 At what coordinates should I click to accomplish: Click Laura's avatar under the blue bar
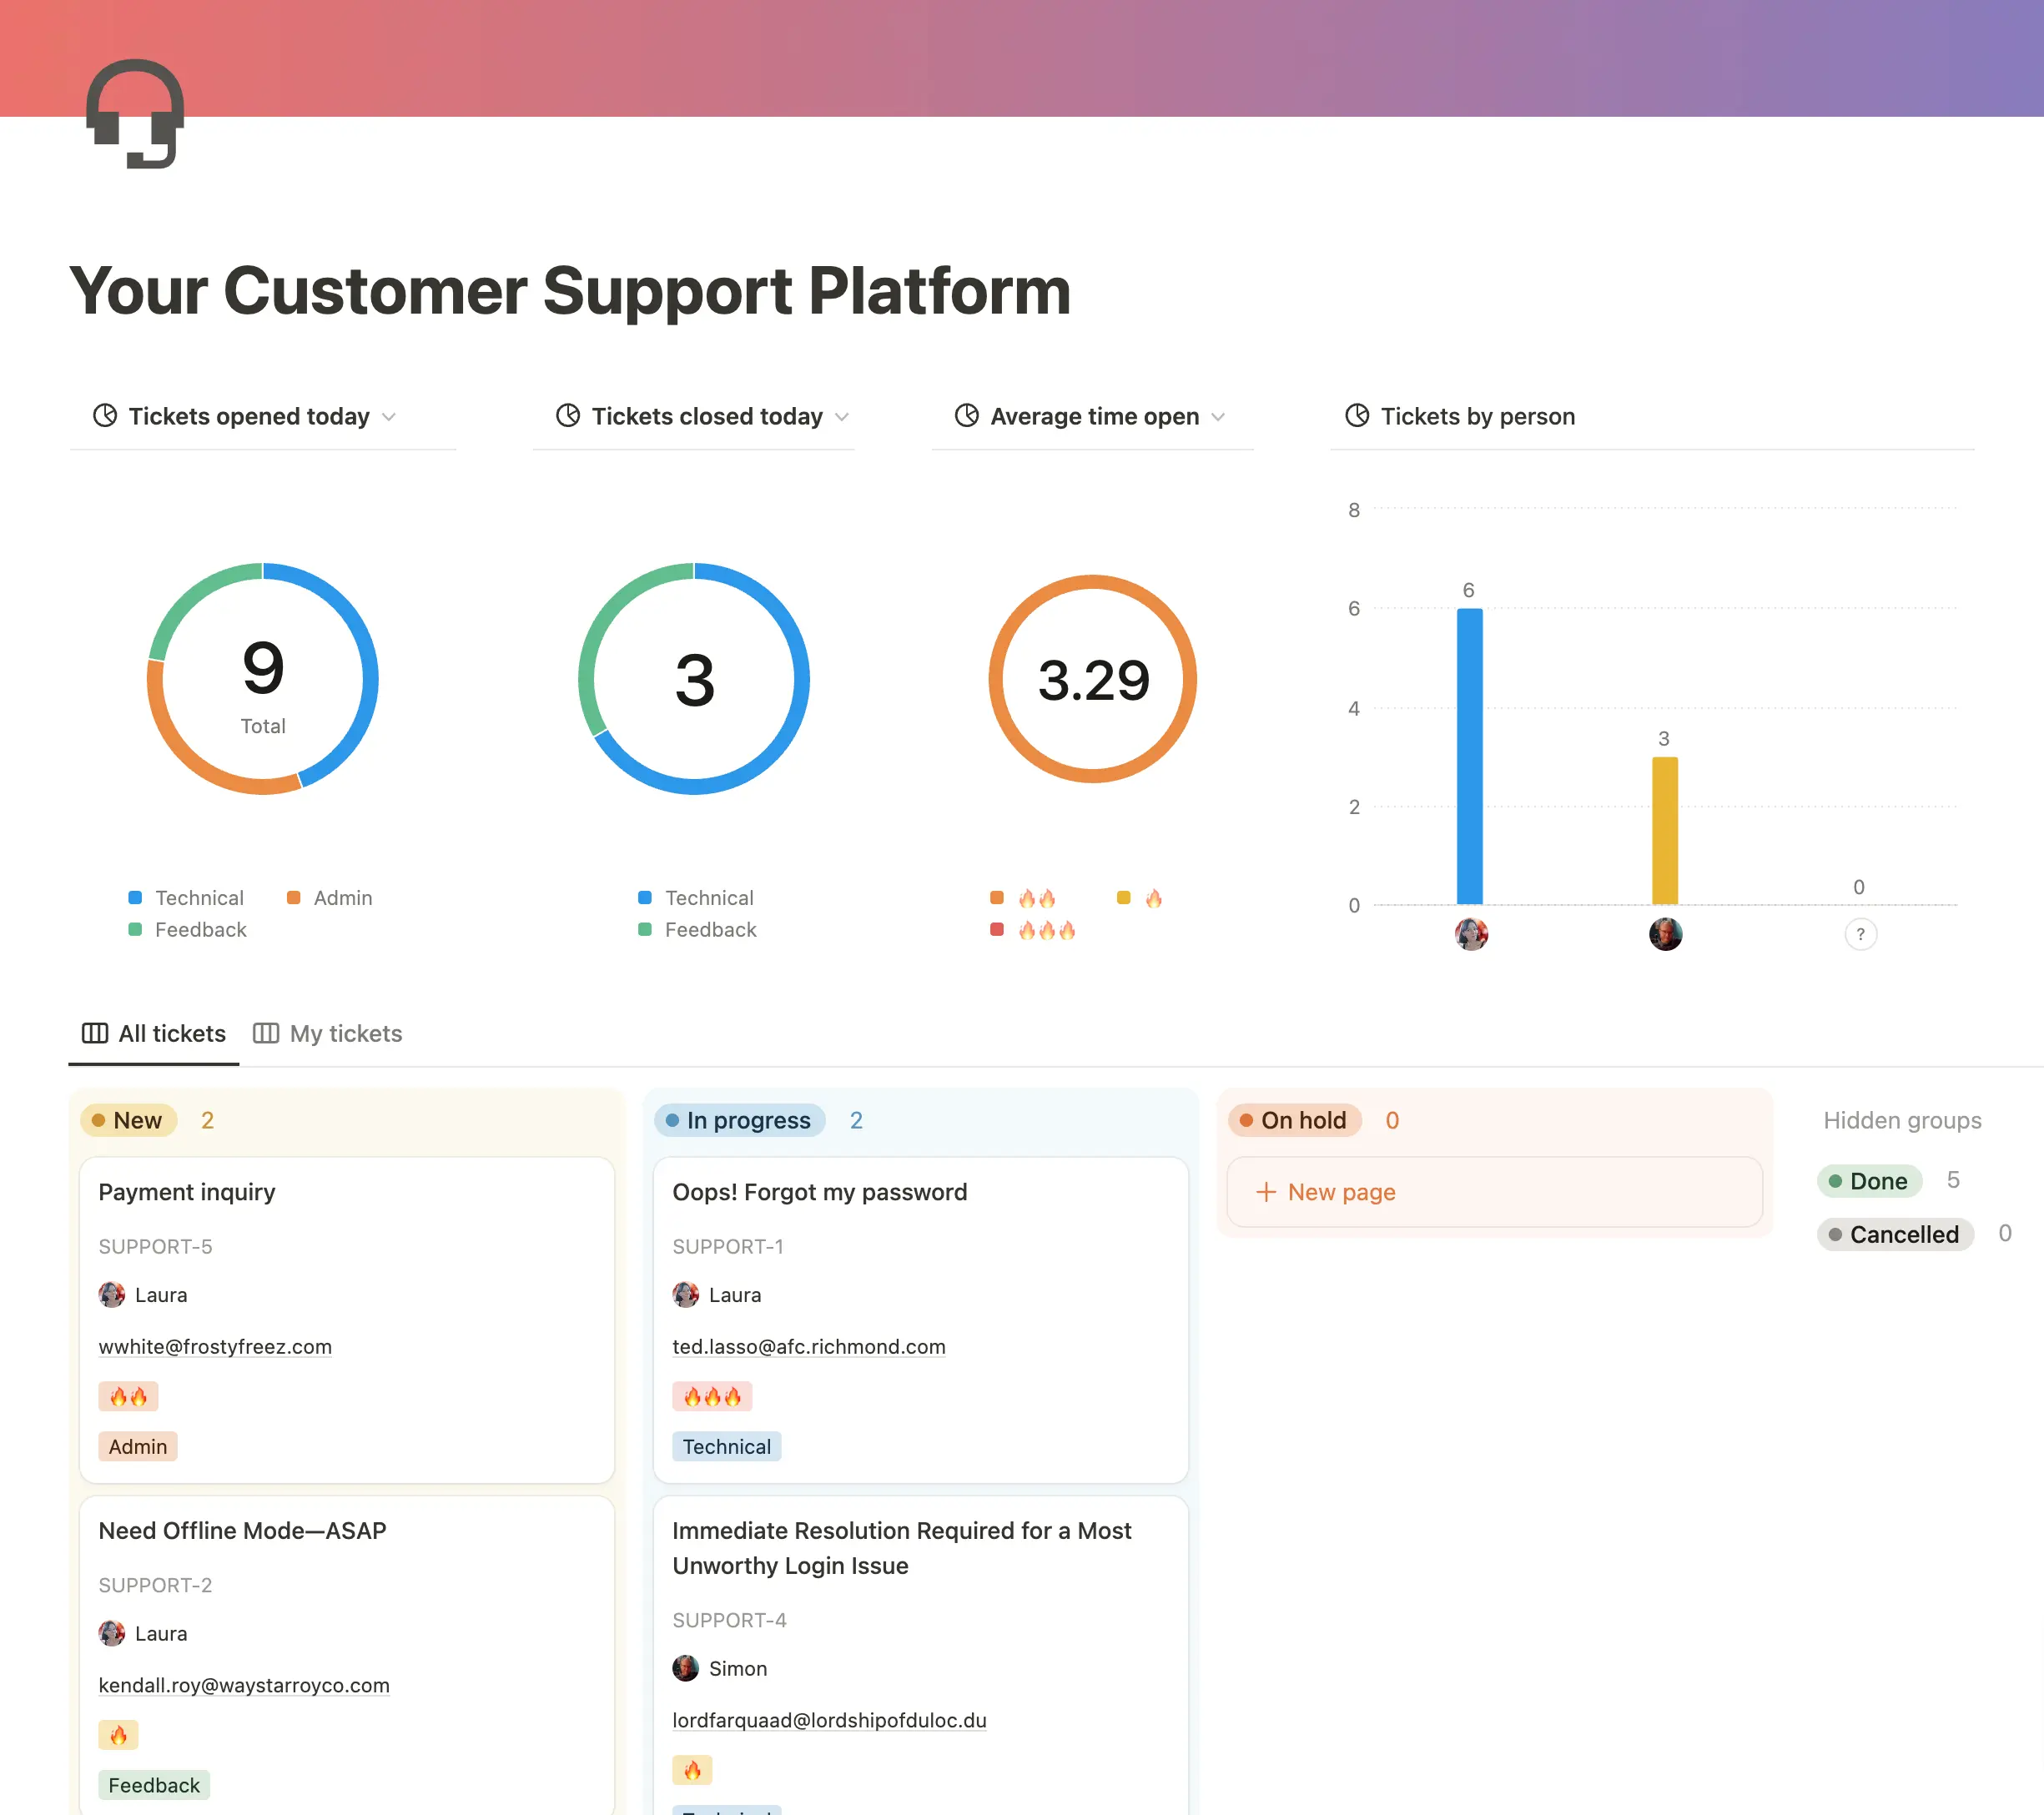pyautogui.click(x=1470, y=934)
